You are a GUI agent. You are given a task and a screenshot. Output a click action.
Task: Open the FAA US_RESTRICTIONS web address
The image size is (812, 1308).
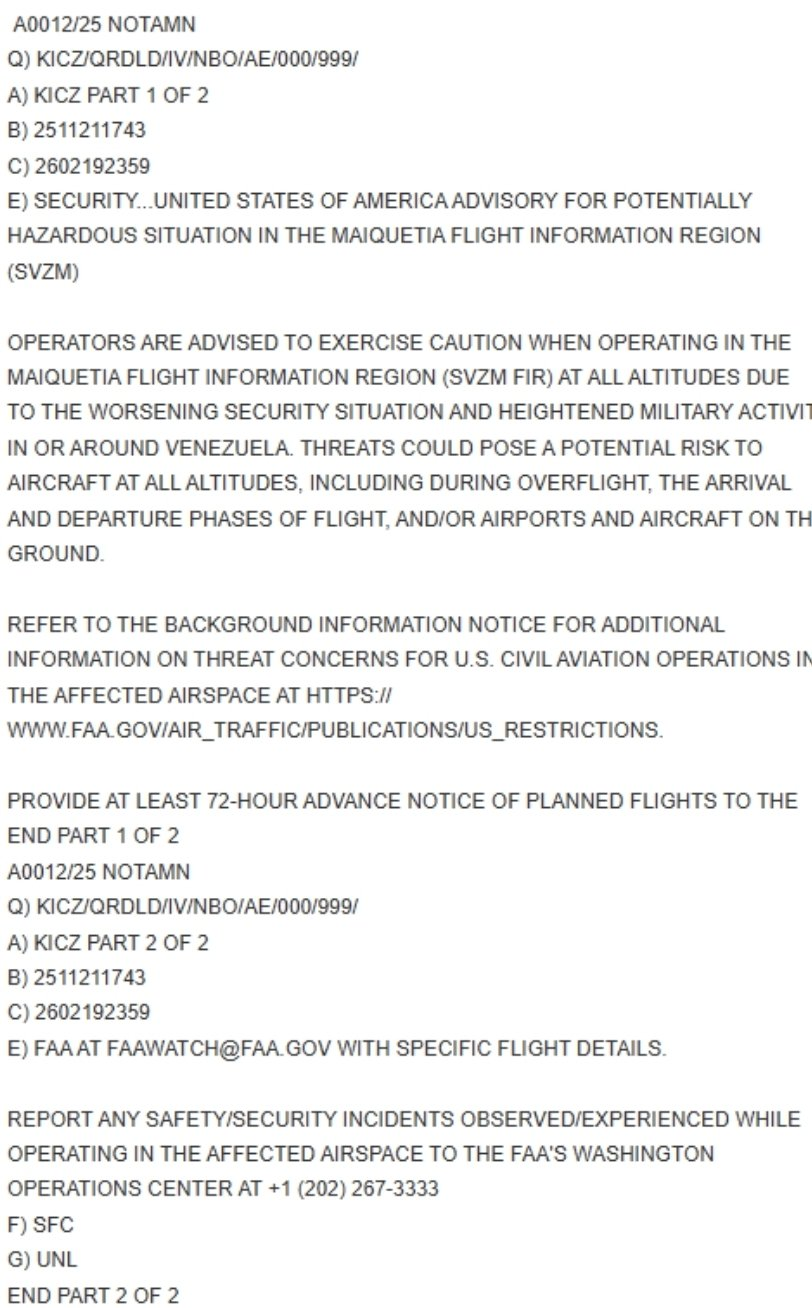click(334, 730)
